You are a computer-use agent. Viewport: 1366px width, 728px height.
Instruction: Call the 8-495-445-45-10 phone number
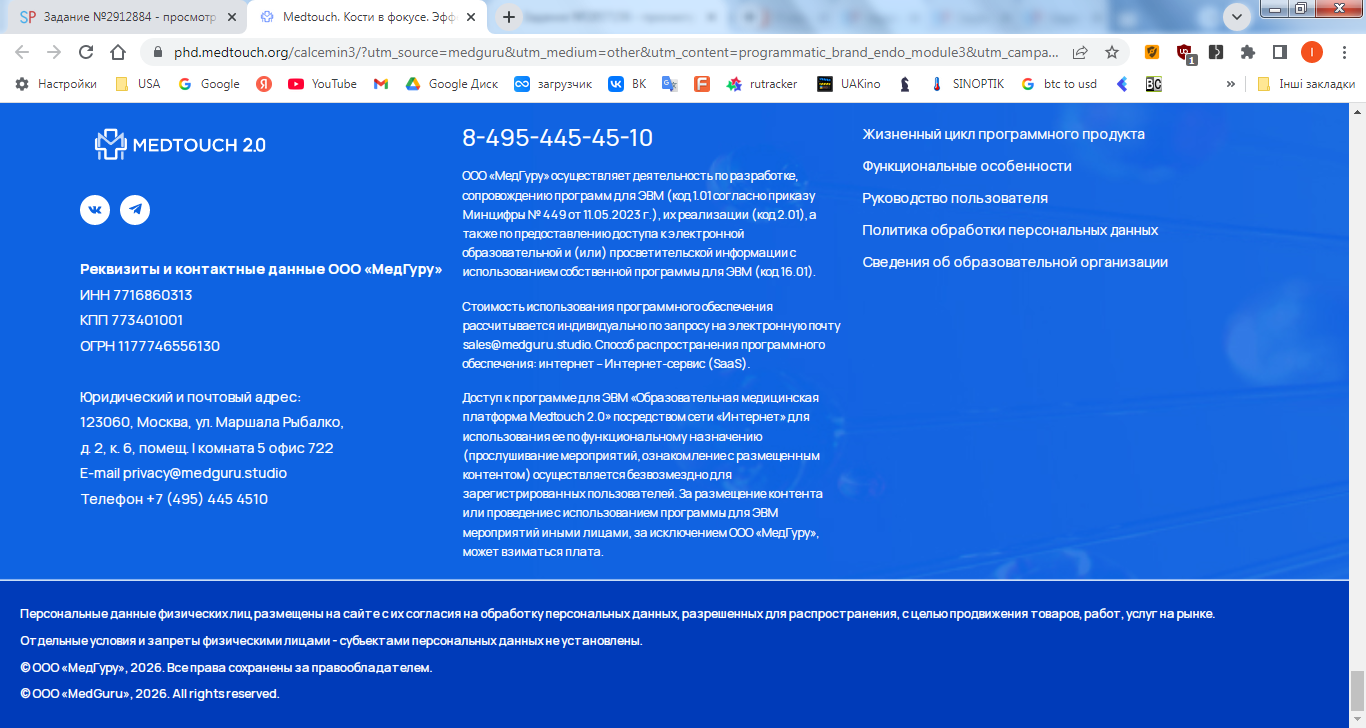point(557,138)
